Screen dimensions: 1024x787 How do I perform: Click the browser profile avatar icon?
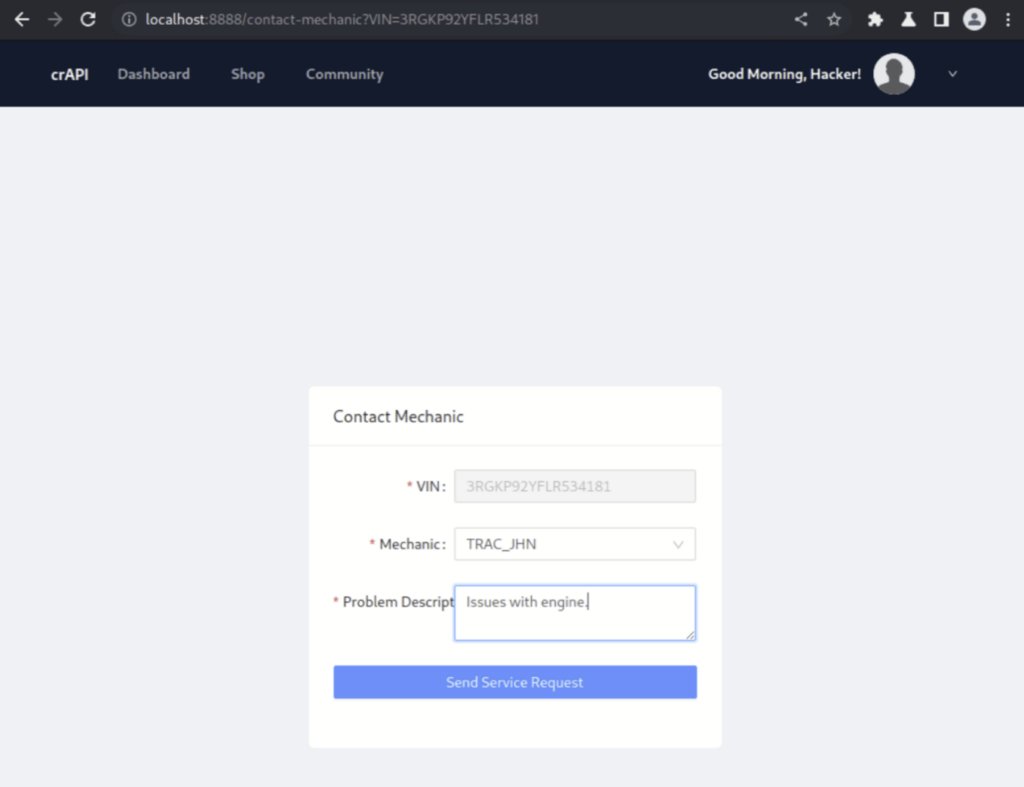click(x=974, y=18)
